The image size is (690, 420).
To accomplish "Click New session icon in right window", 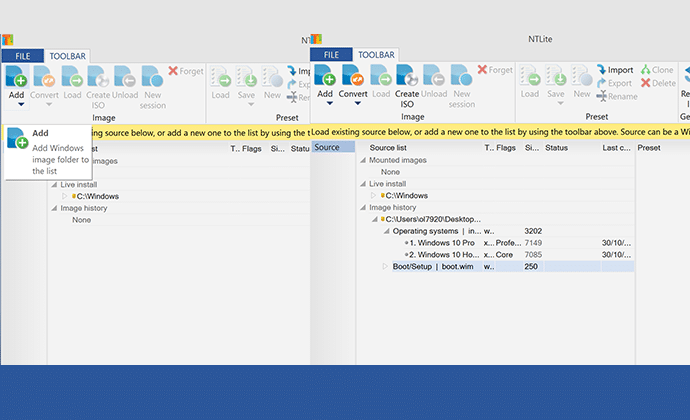I will pos(462,75).
